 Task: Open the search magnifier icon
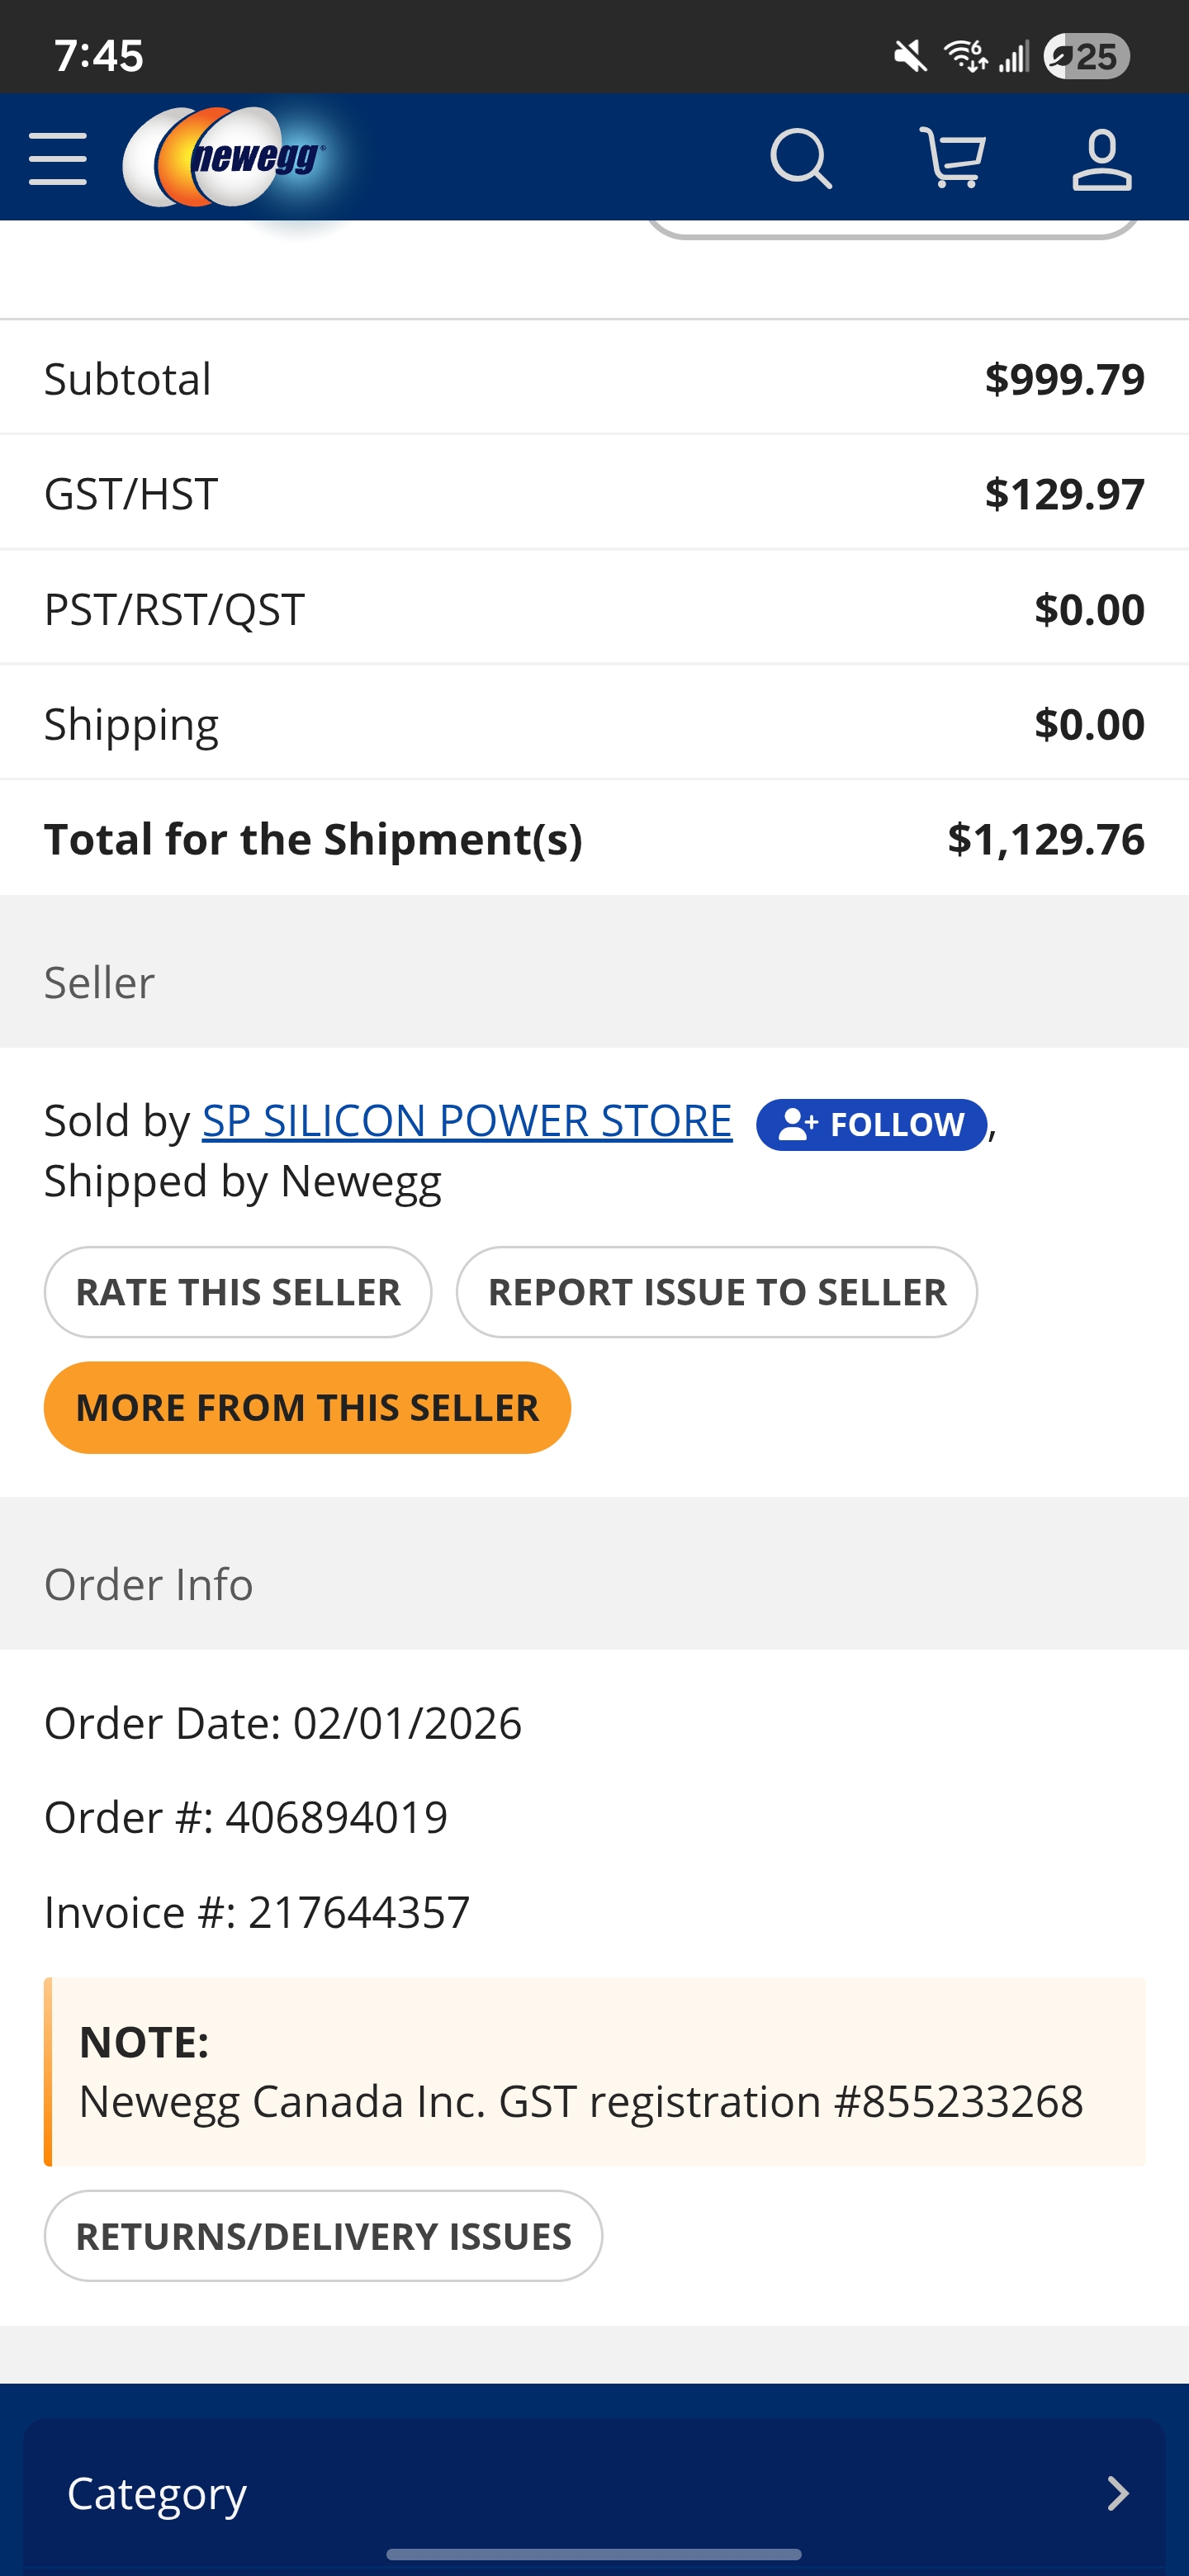(x=800, y=158)
